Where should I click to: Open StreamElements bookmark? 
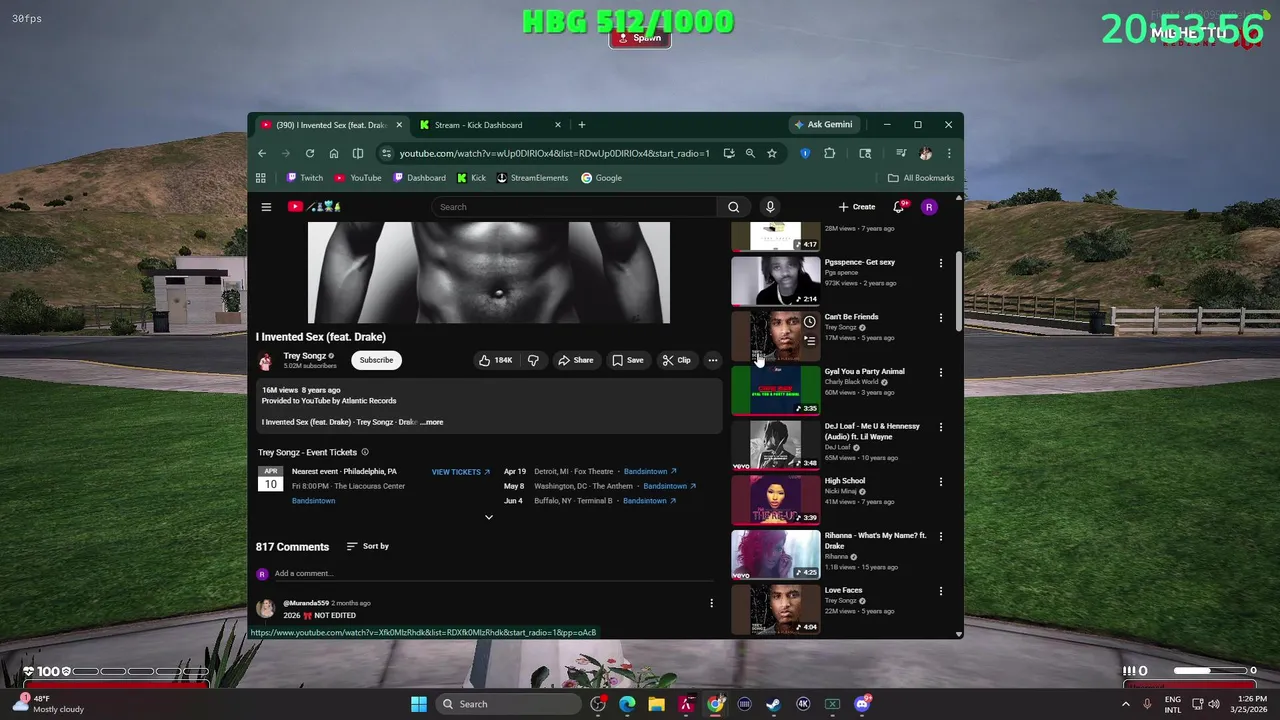(532, 178)
